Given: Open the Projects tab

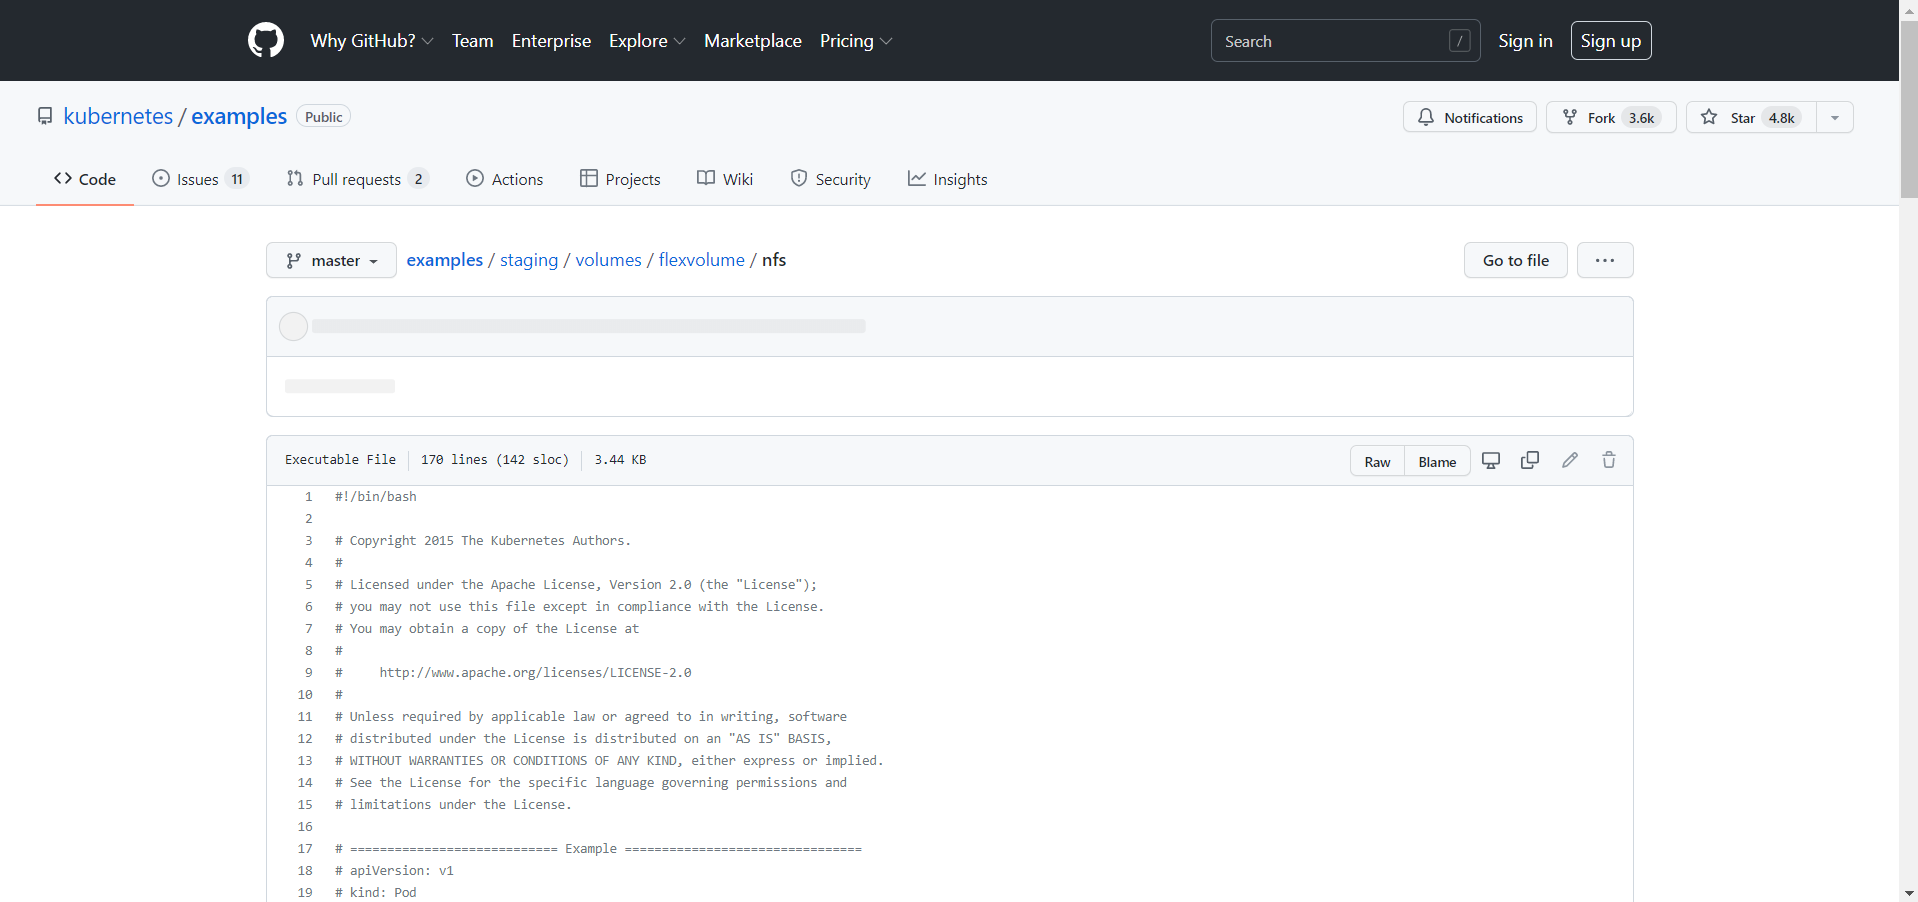Looking at the screenshot, I should point(620,179).
